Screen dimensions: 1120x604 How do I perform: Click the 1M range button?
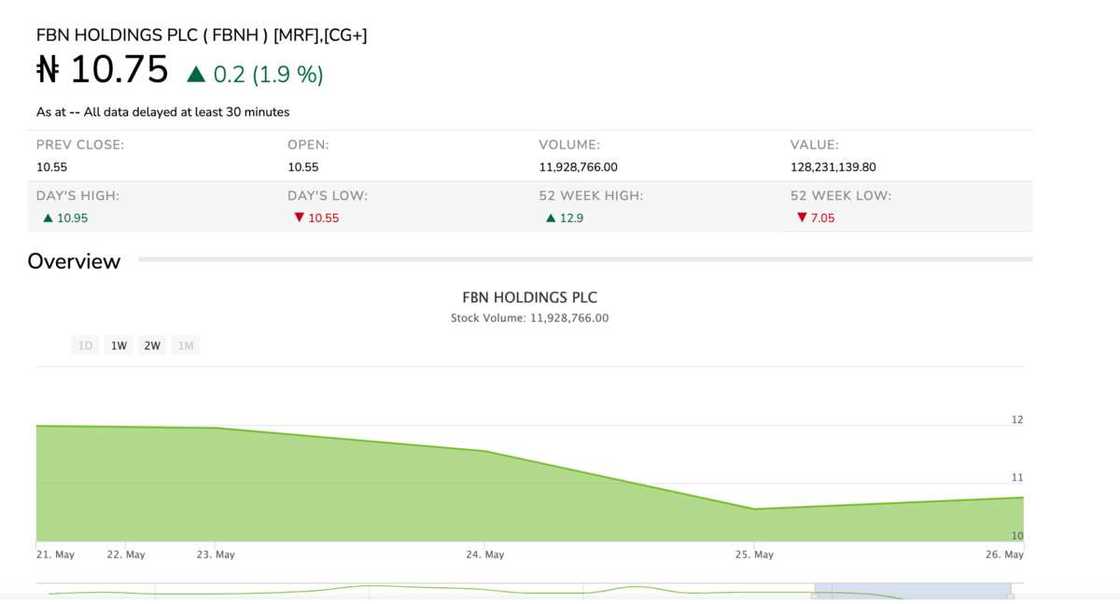[x=185, y=346]
